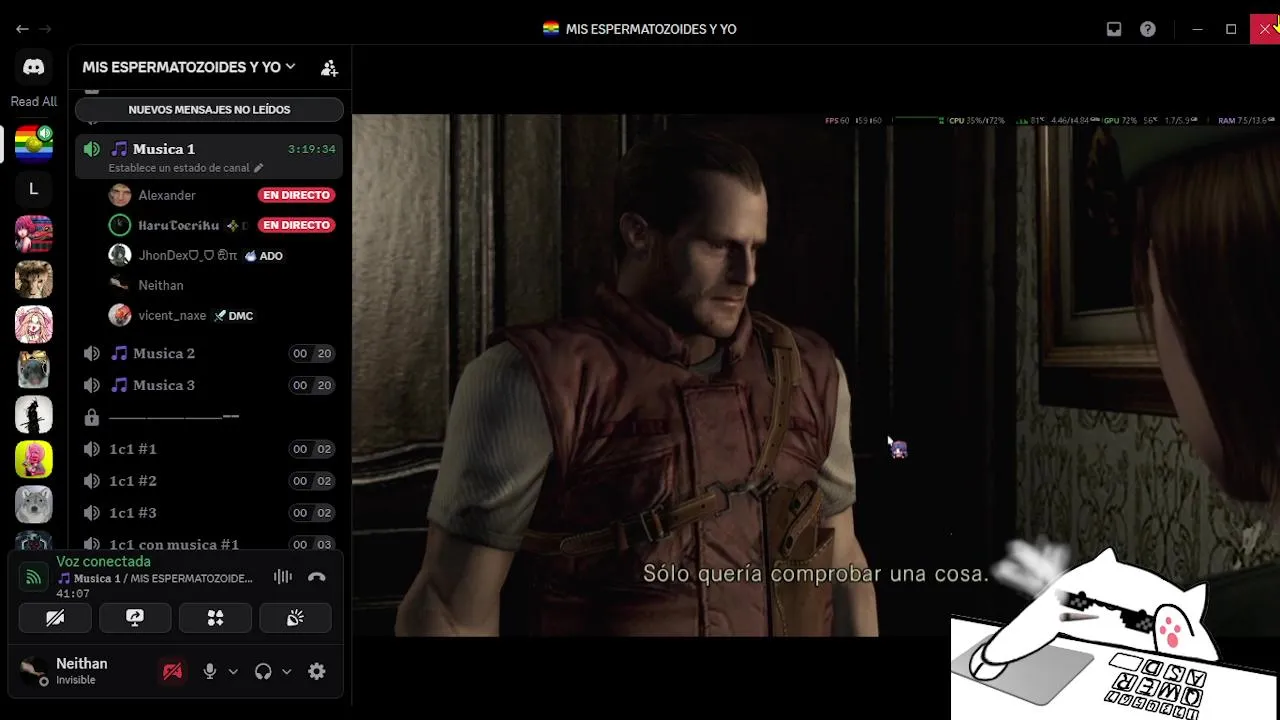Open JhonDex user entry
Screen dimensions: 1280x720
coord(221,255)
